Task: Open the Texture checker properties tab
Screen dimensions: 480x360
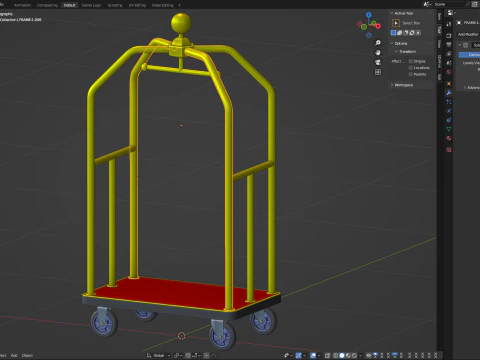Action: [449, 150]
